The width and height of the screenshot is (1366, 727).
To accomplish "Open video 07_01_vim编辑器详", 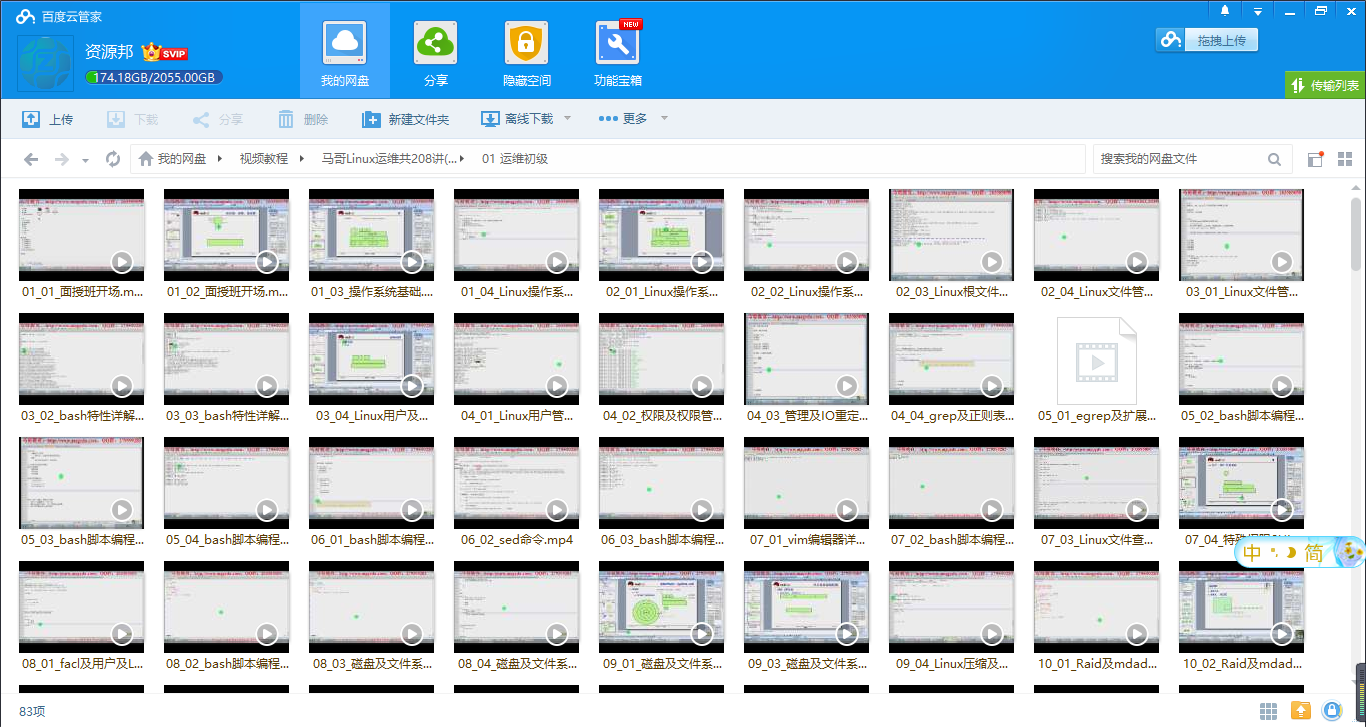I will (807, 483).
